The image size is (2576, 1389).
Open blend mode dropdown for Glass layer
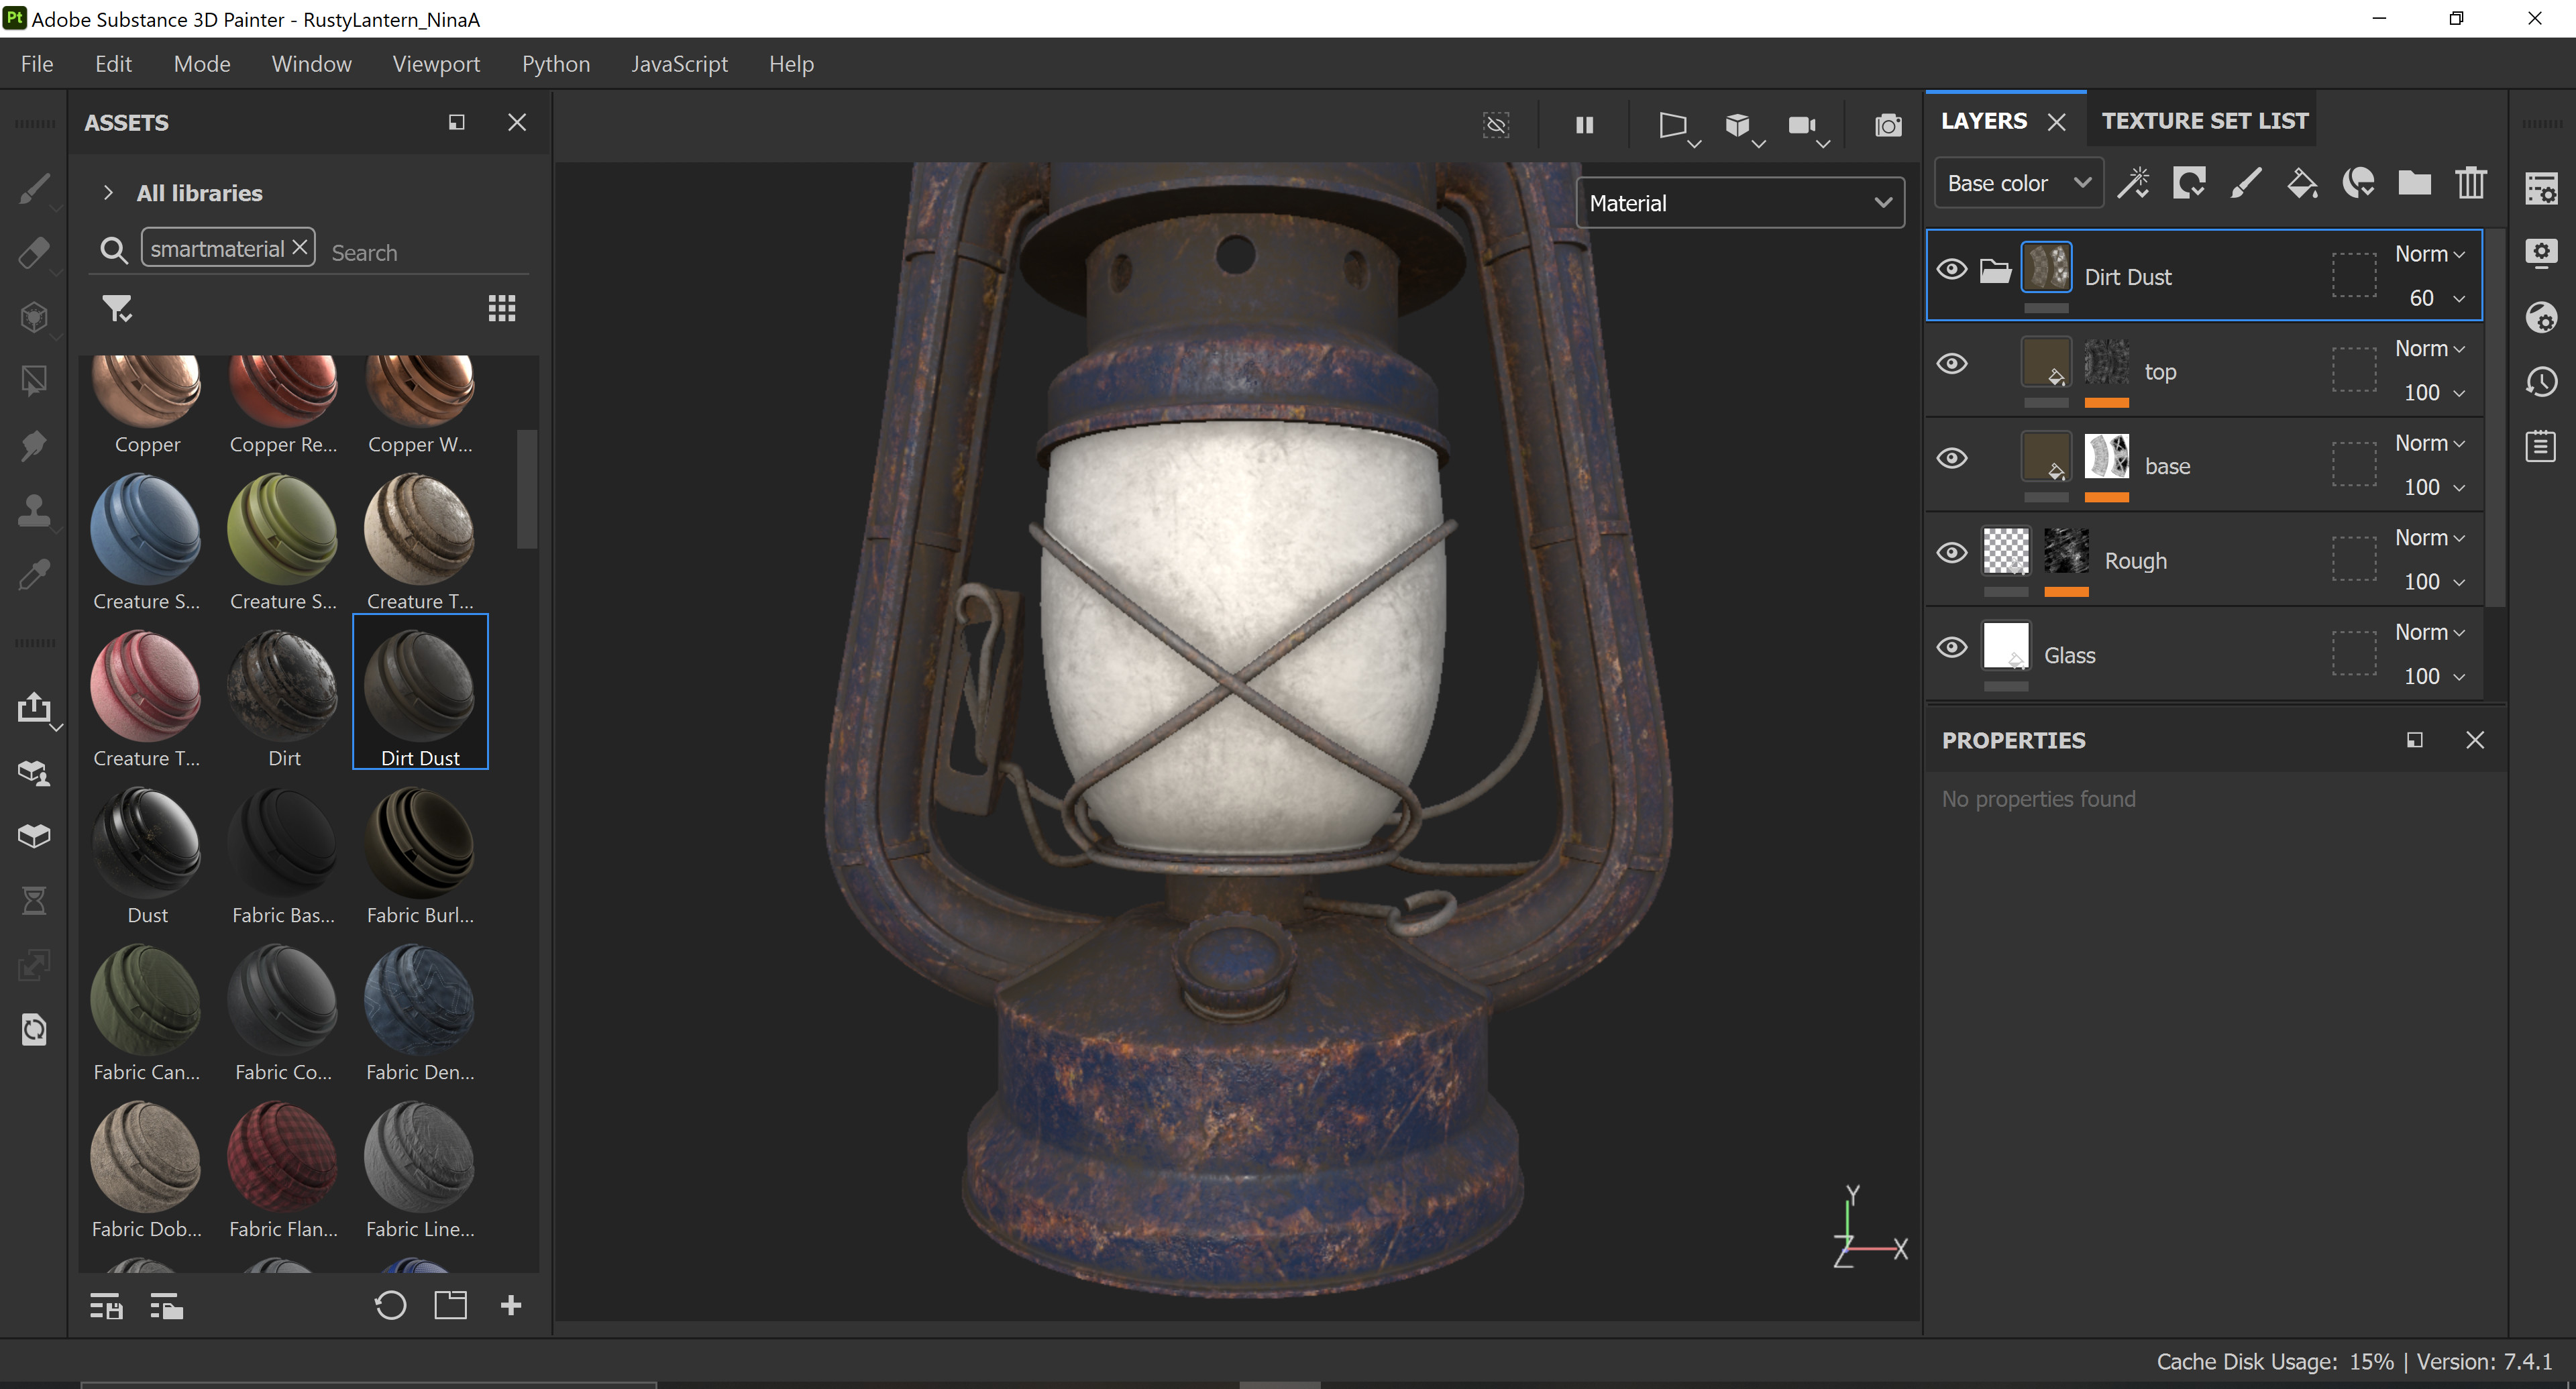pos(2429,632)
